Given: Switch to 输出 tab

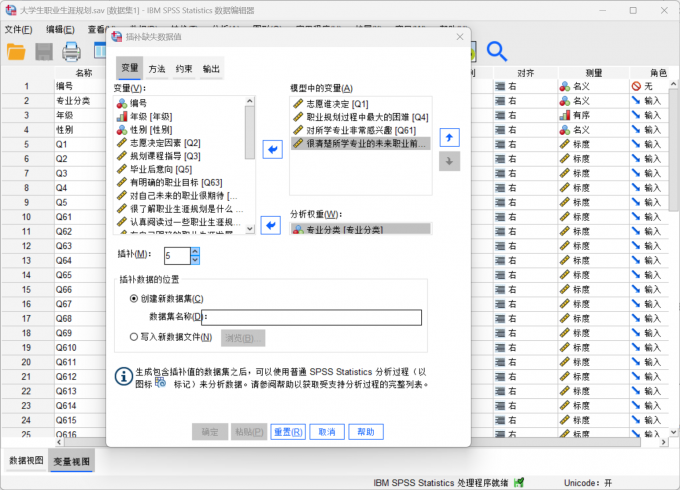Looking at the screenshot, I should (211, 69).
